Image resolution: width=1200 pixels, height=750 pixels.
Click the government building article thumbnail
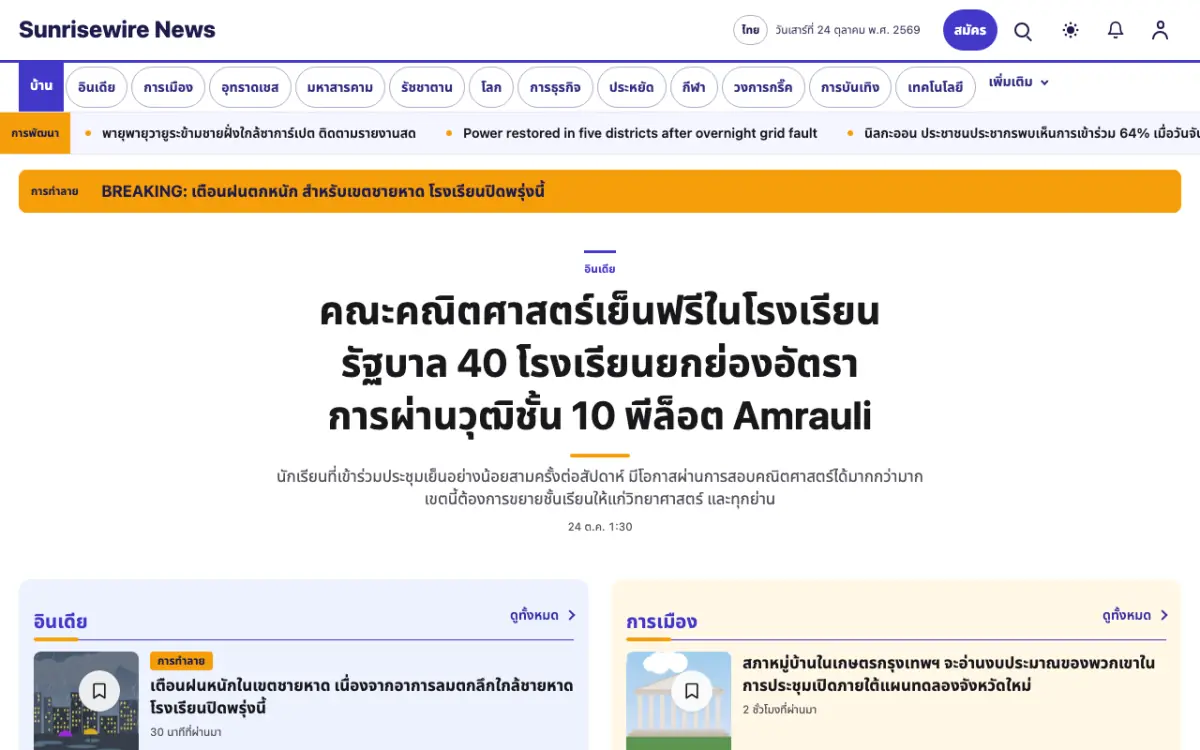(x=679, y=701)
